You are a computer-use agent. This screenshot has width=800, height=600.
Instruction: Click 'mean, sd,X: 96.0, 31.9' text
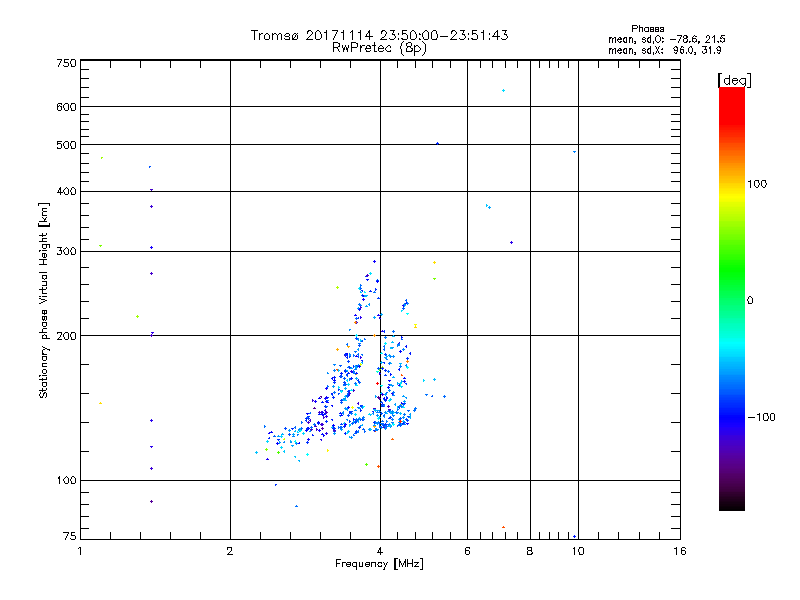664,50
